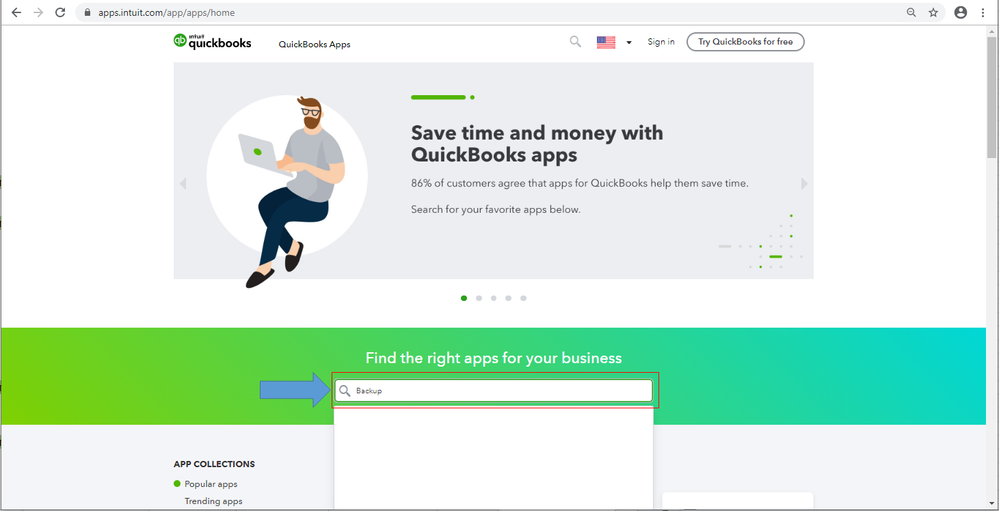Select the second carousel dot

point(478,298)
